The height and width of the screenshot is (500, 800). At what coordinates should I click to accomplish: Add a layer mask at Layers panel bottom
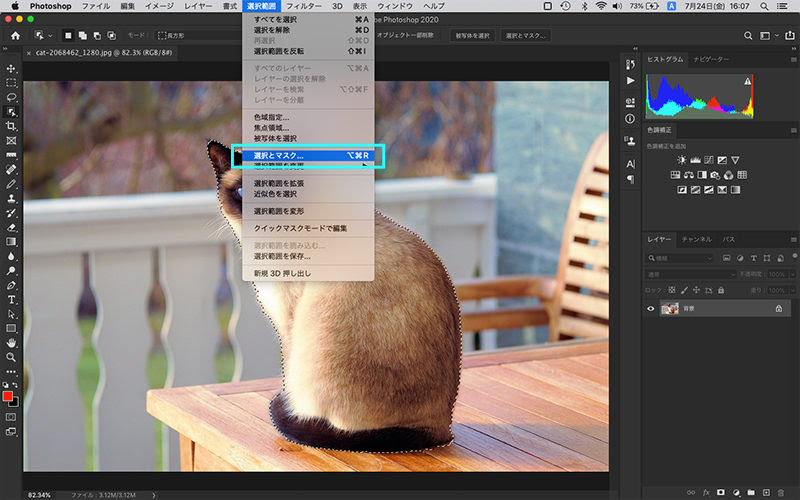[720, 492]
